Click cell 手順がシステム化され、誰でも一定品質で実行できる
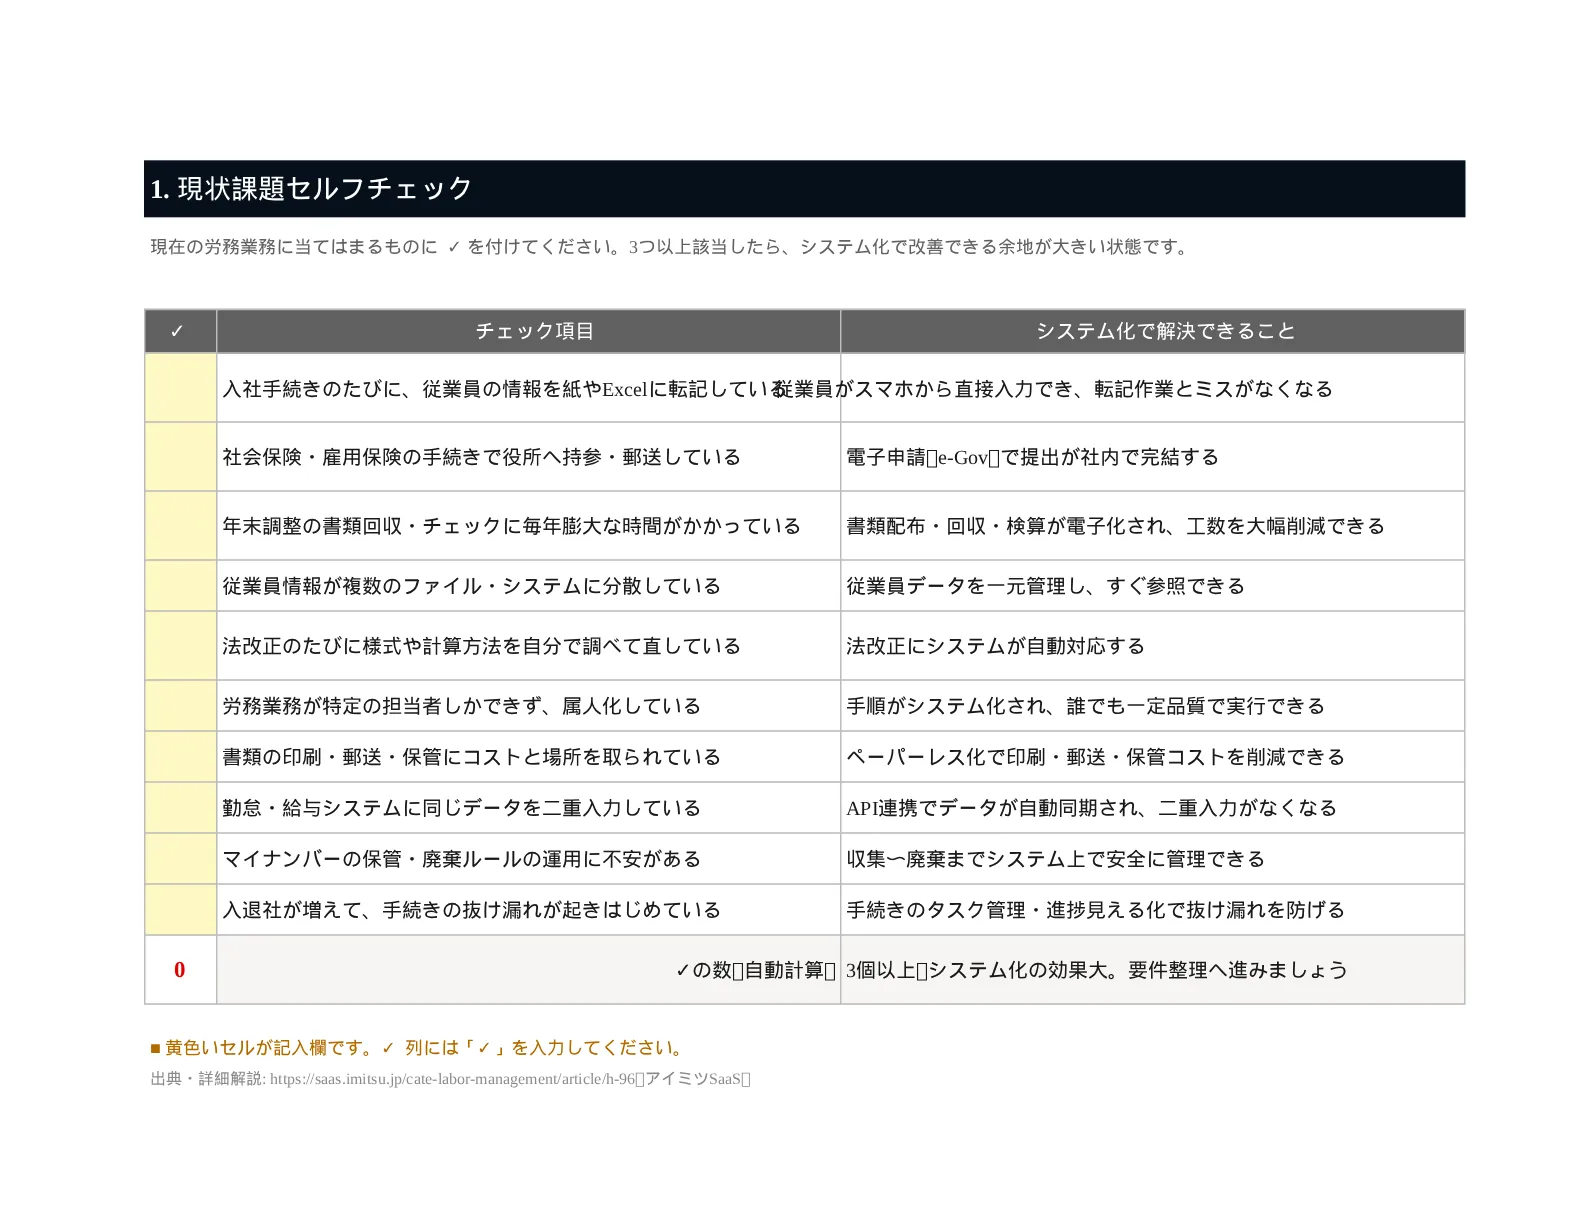 coord(1153,706)
